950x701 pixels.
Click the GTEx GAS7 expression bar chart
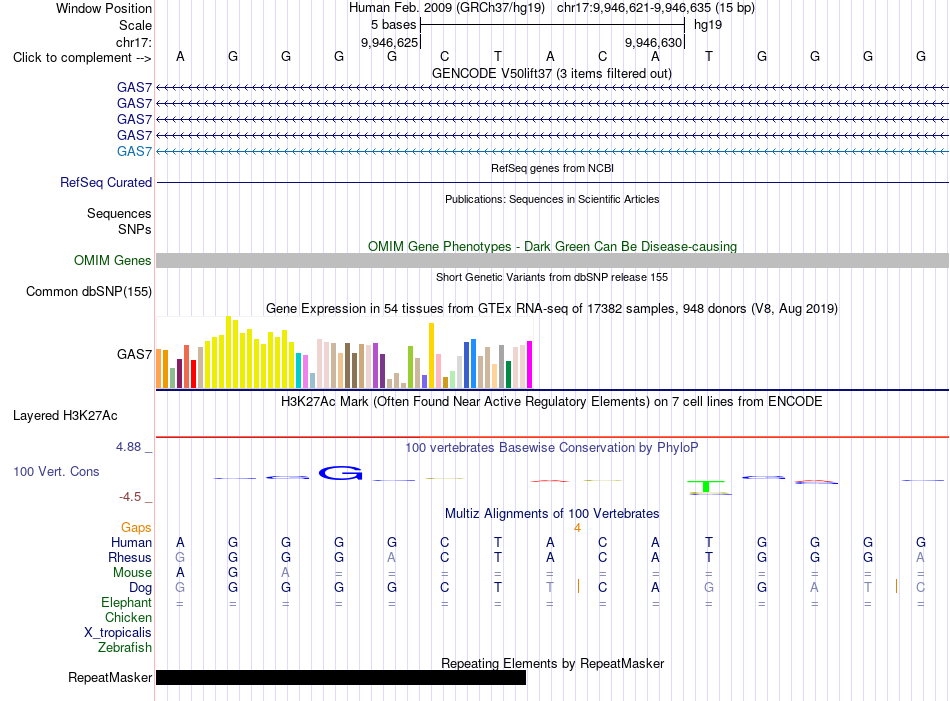344,353
